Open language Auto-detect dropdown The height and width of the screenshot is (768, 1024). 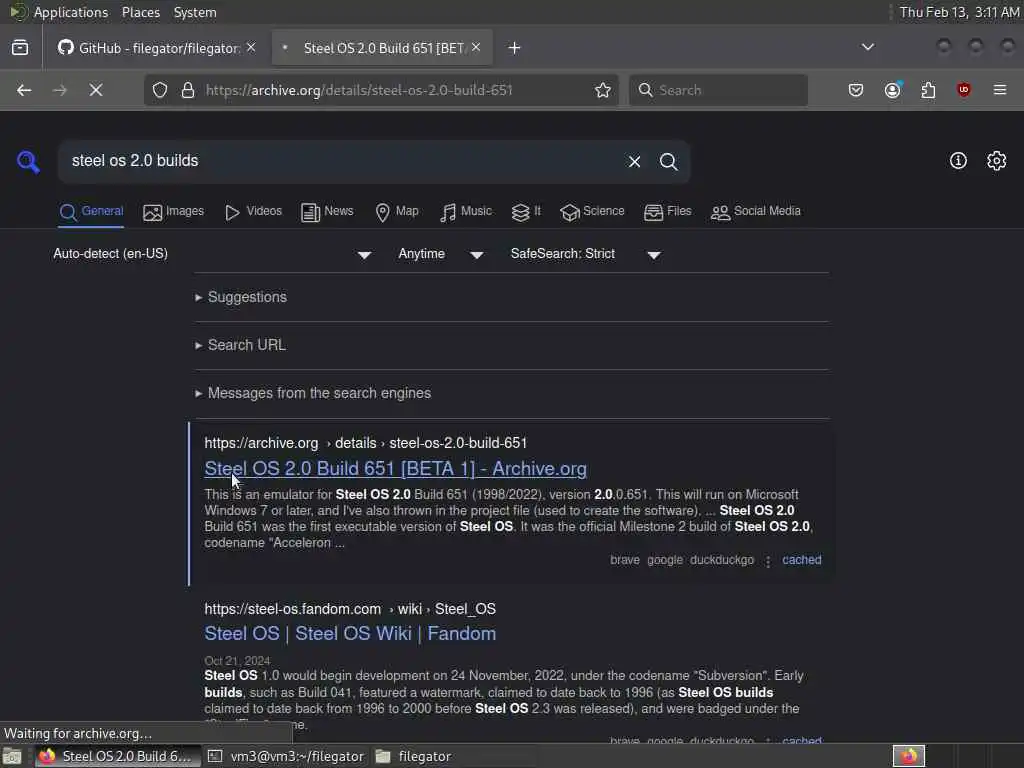pyautogui.click(x=212, y=254)
